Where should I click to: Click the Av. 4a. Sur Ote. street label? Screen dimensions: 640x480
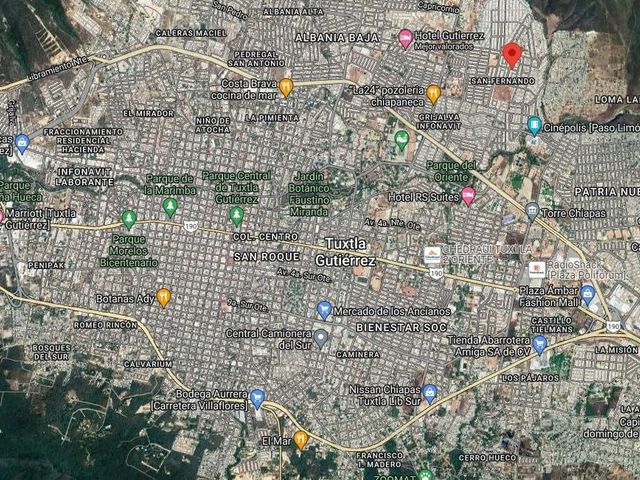click(304, 275)
